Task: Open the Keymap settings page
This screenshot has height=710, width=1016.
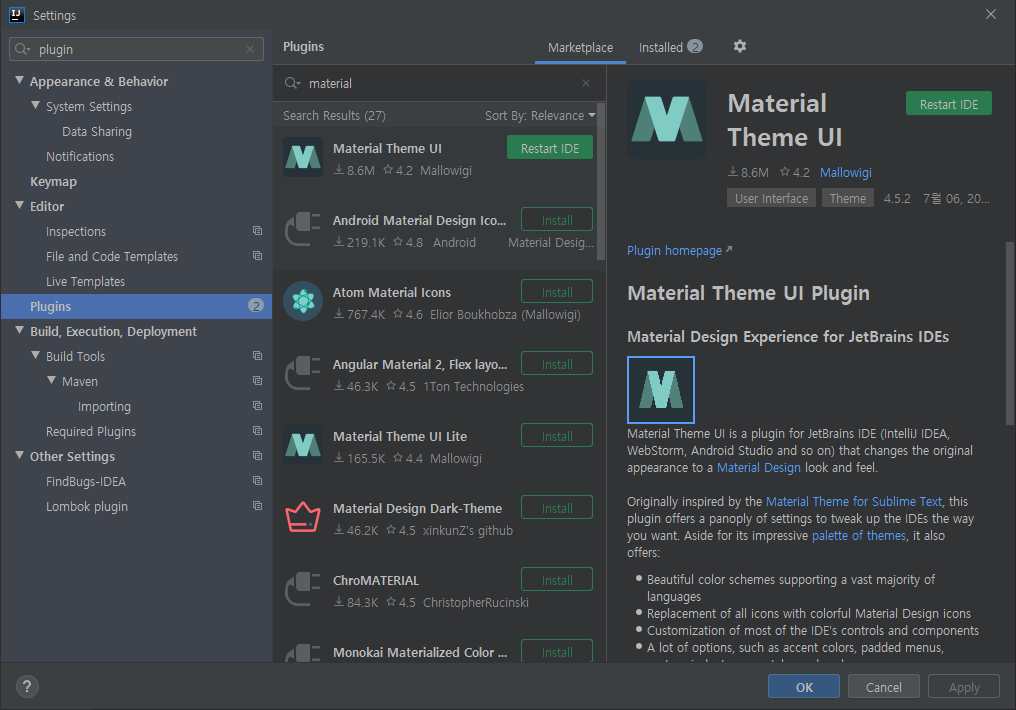Action: [53, 181]
